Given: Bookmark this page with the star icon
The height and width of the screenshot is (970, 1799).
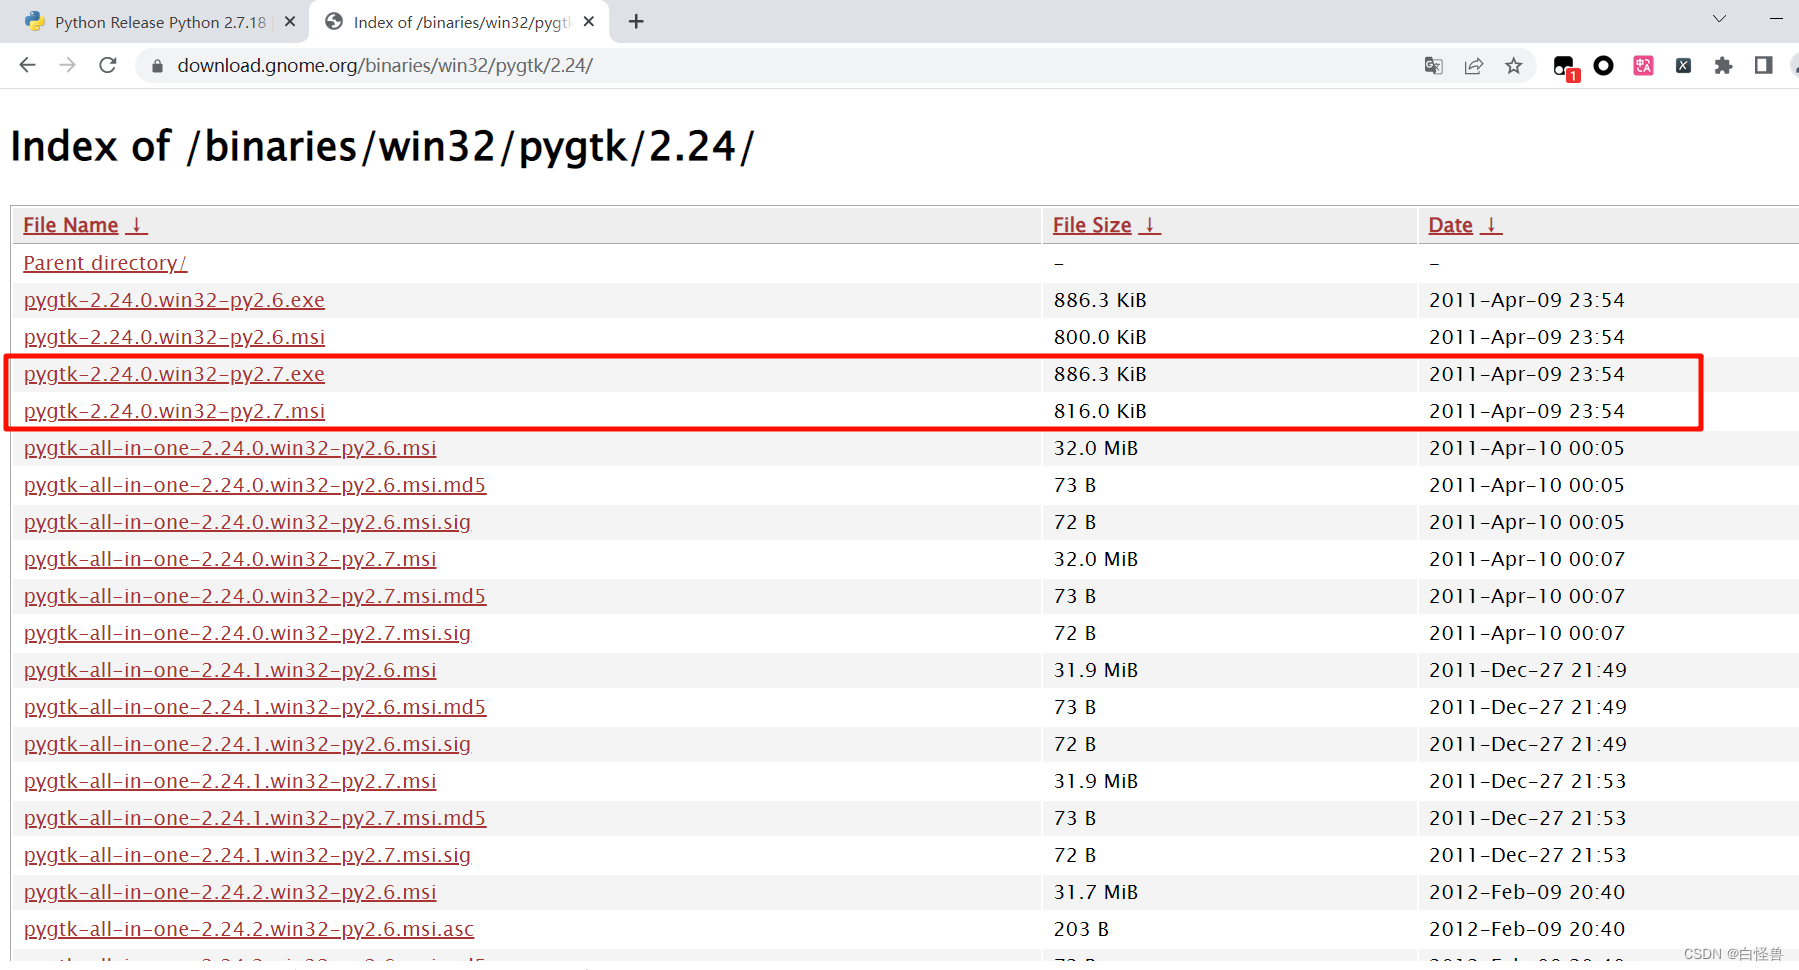Looking at the screenshot, I should pyautogui.click(x=1513, y=65).
